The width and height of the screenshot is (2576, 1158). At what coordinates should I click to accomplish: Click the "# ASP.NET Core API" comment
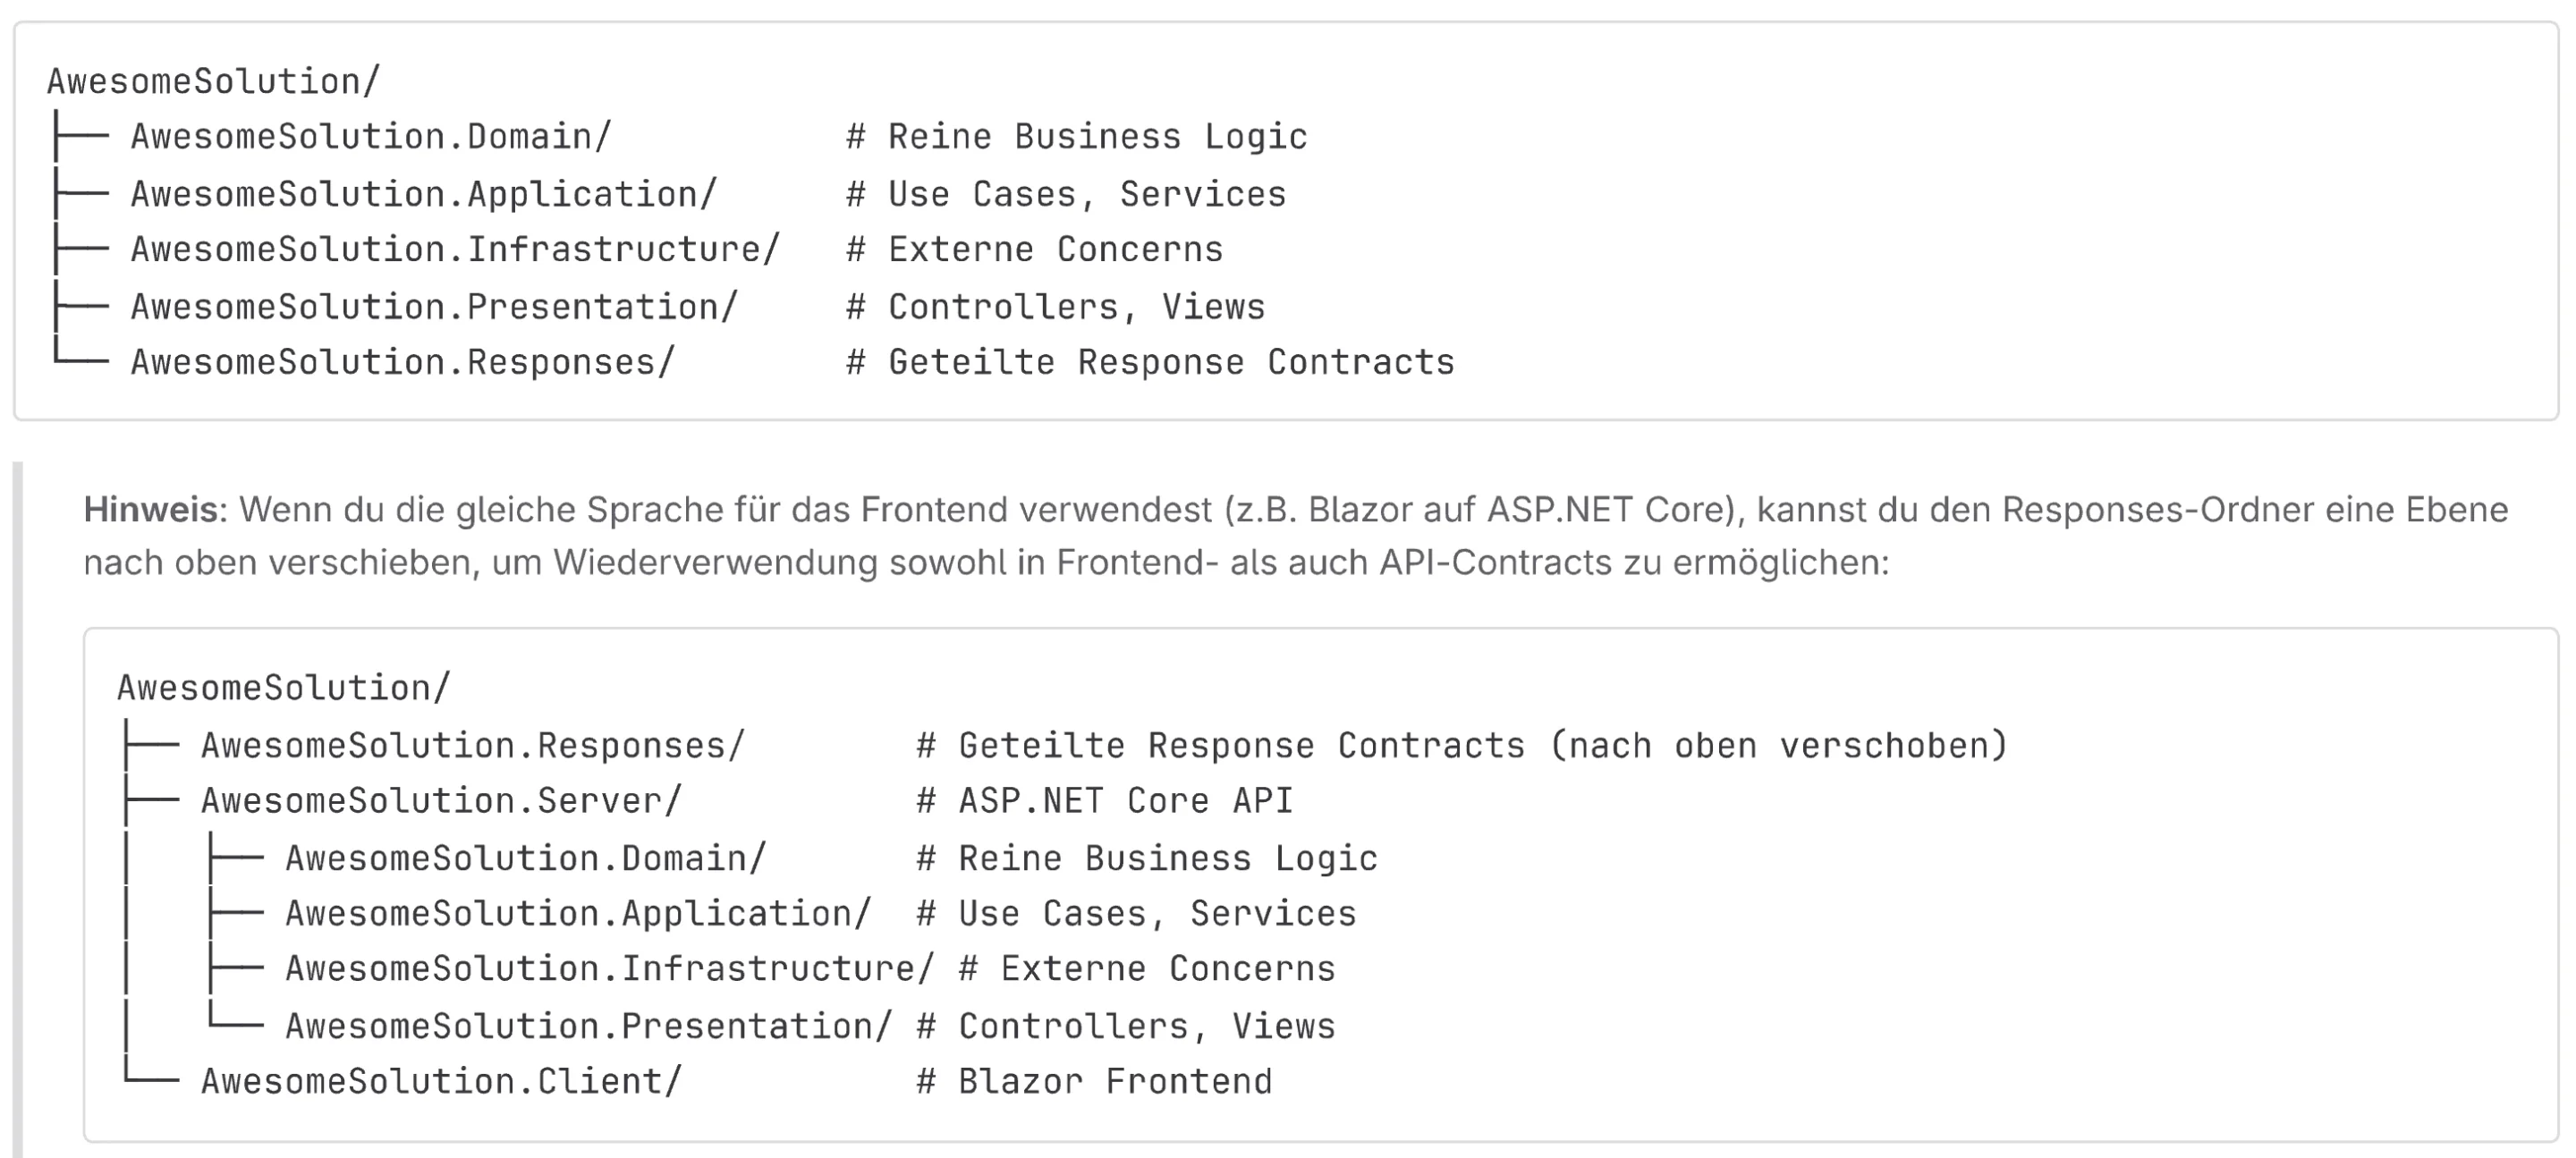[x=1105, y=801]
